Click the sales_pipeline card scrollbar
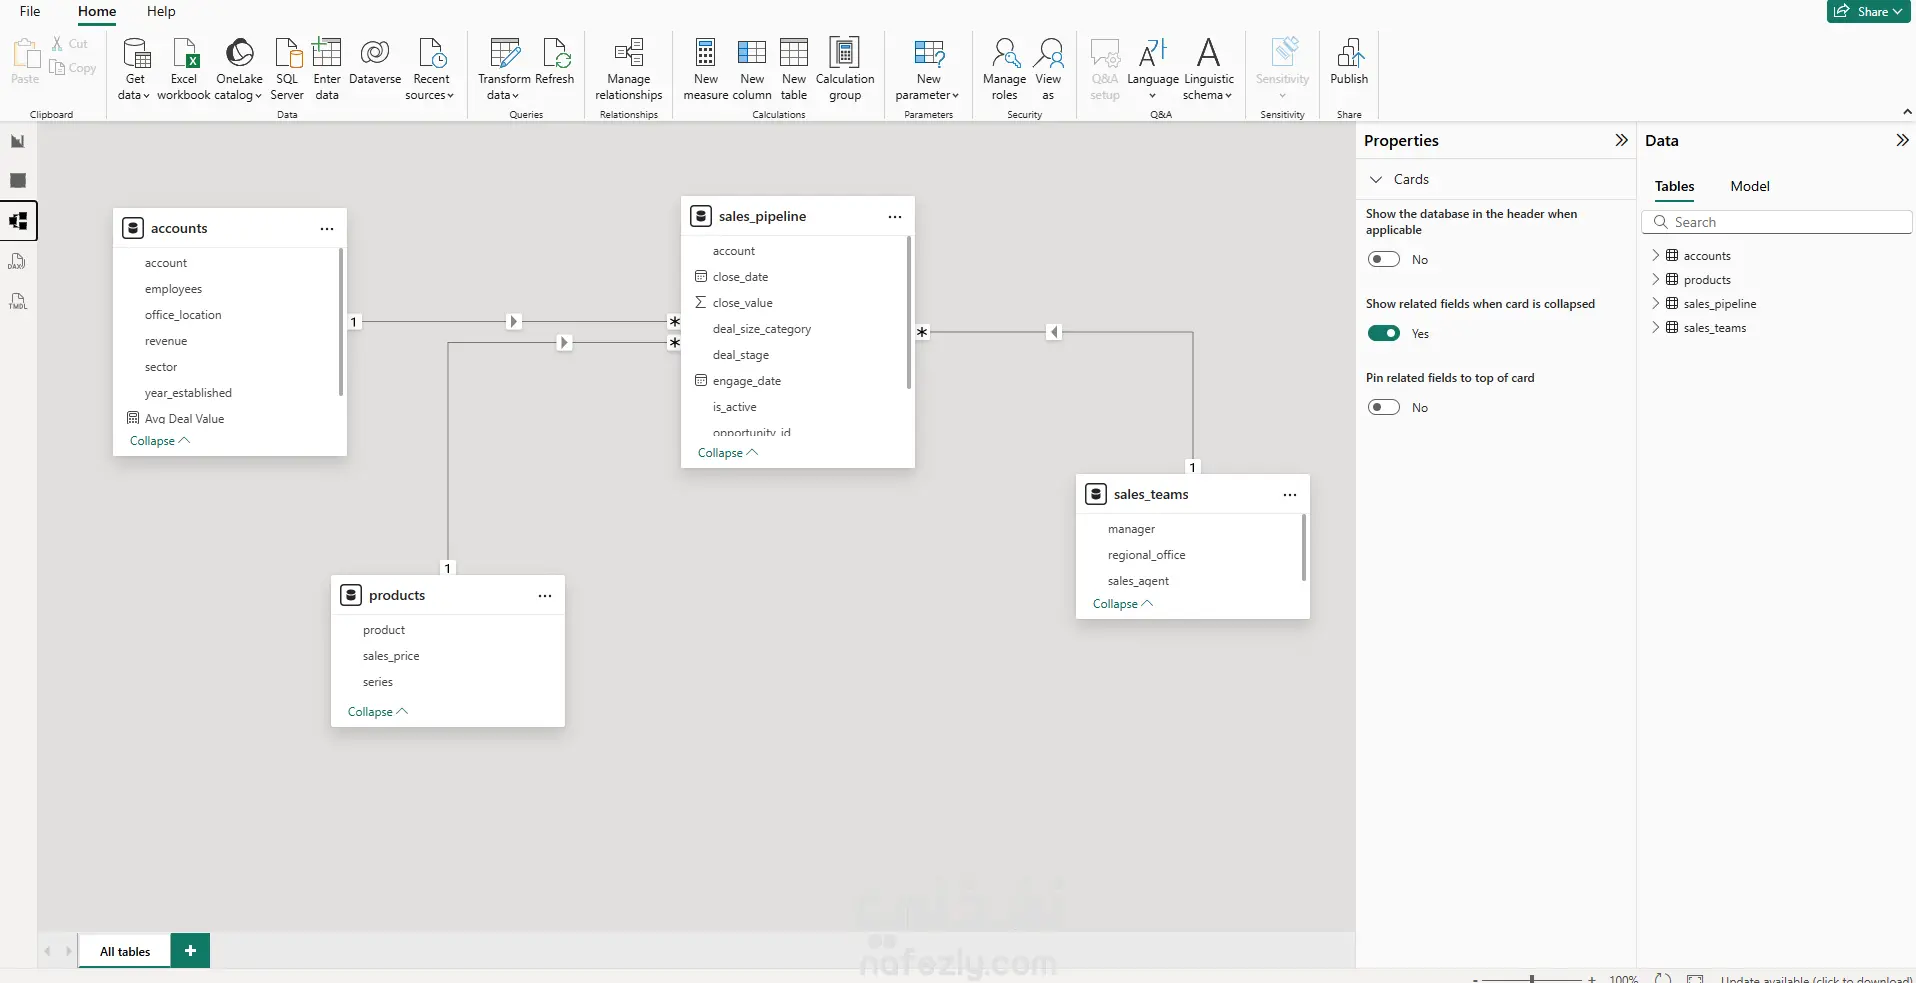 908,313
